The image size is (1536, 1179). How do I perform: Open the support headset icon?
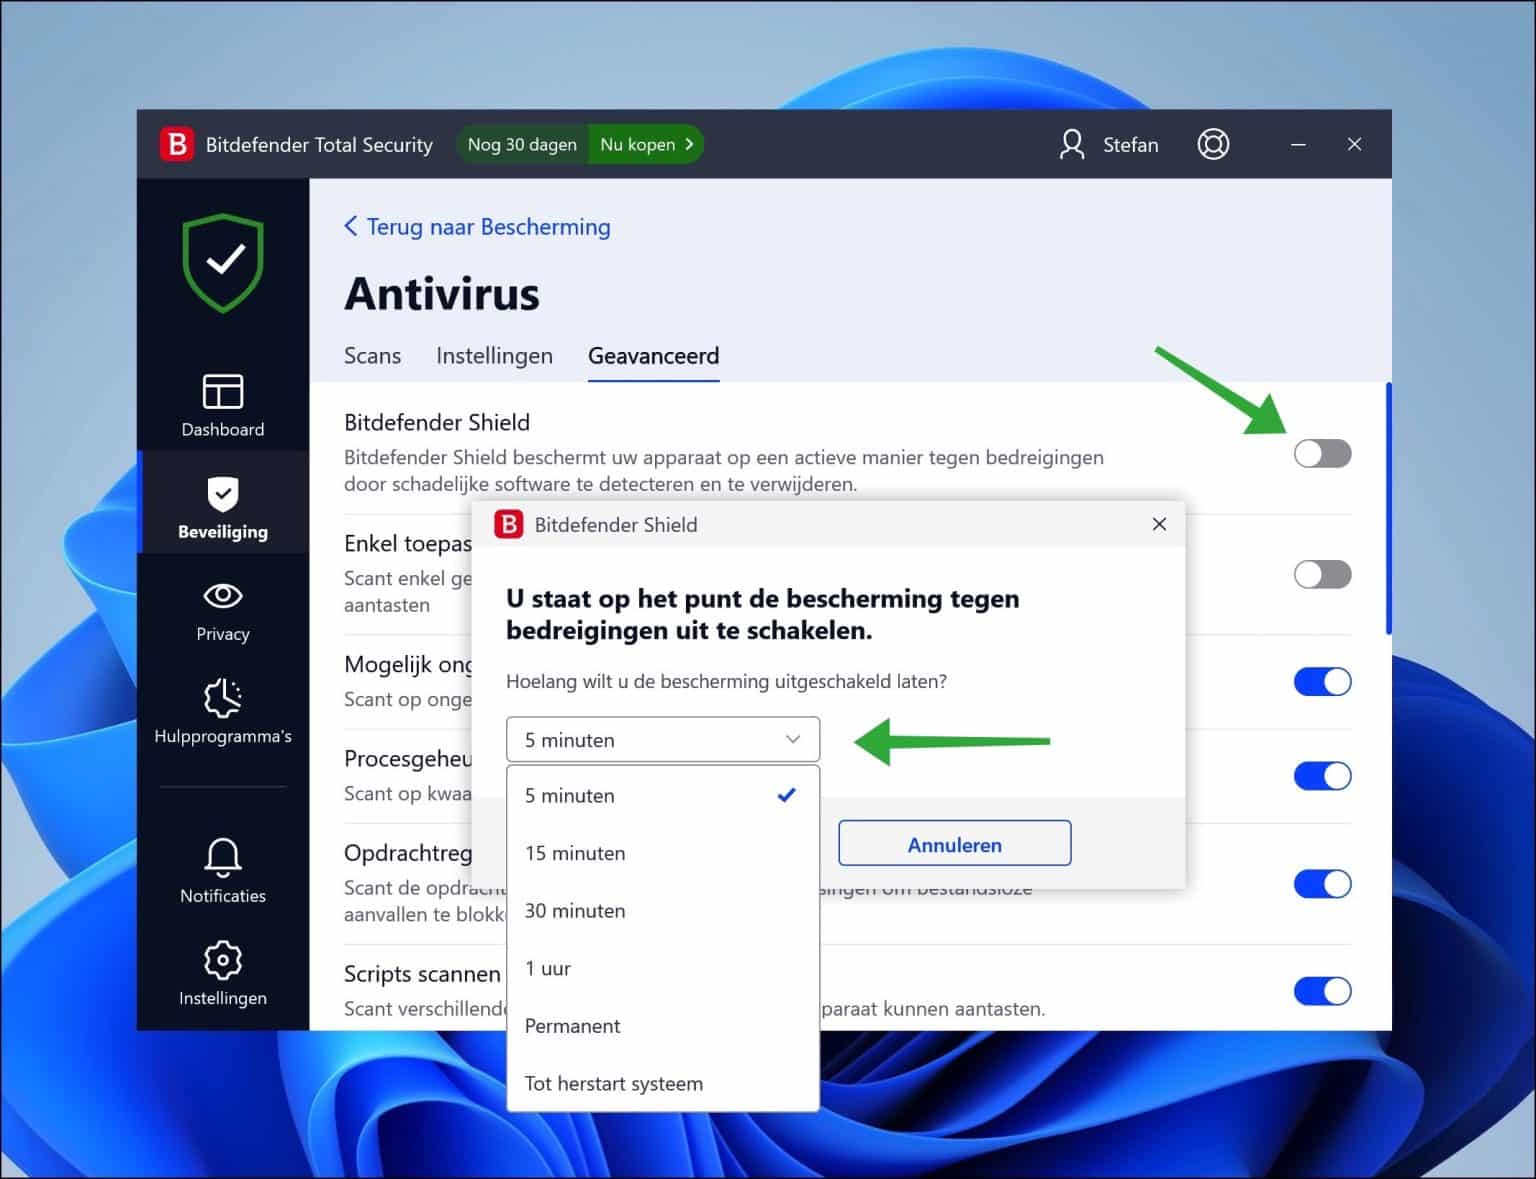click(1213, 144)
